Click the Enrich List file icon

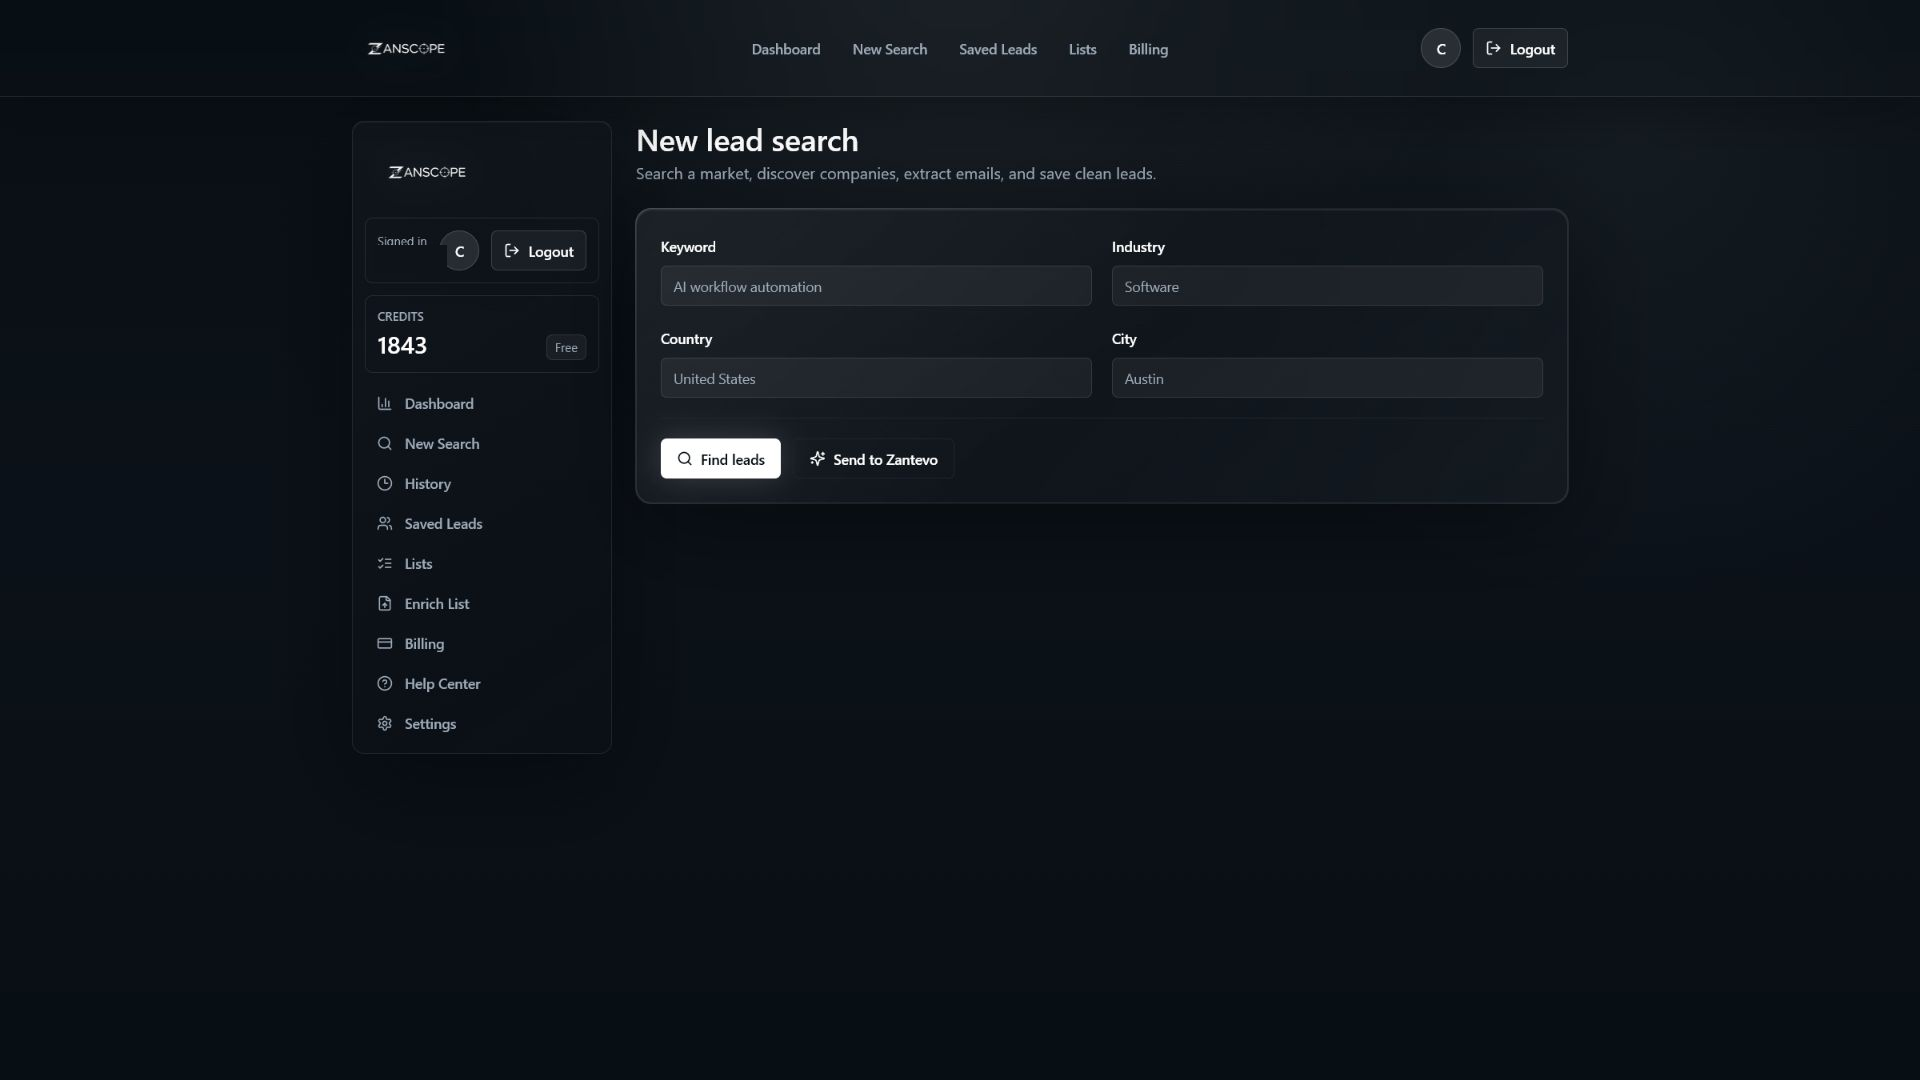point(384,604)
